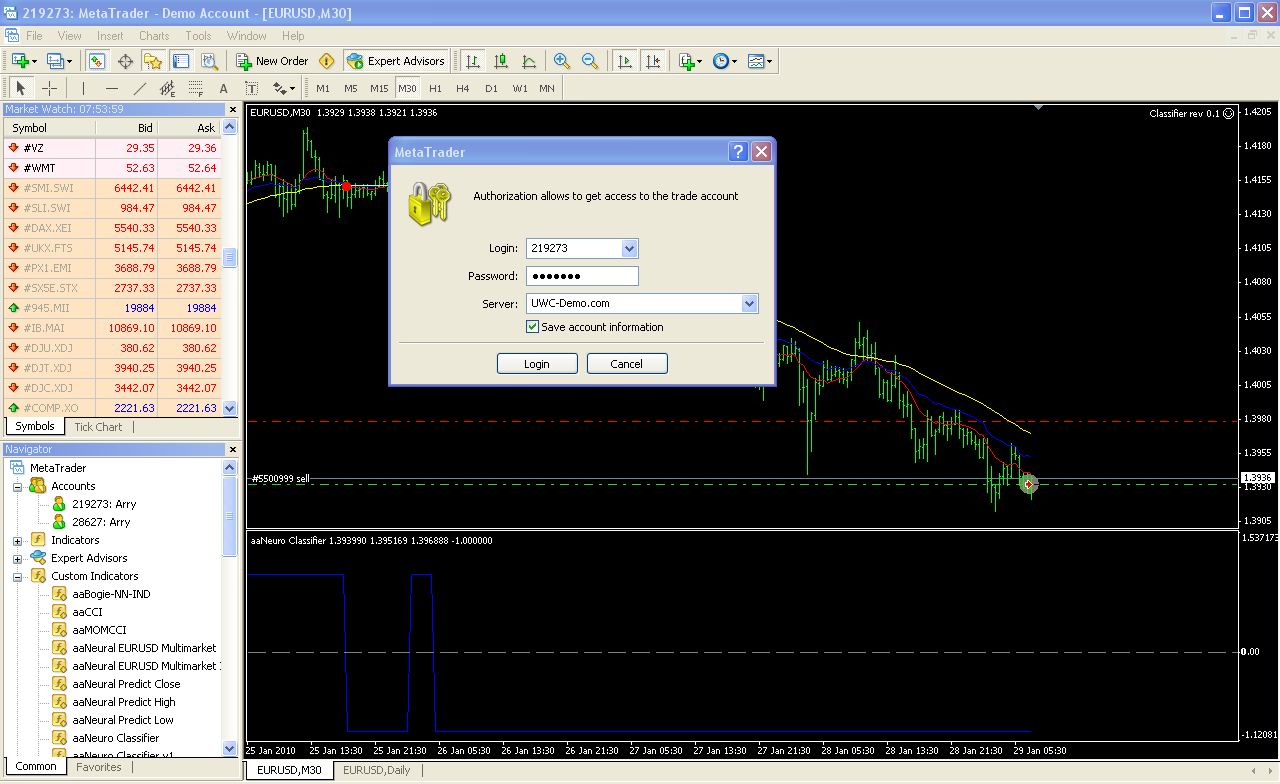Zoom in on the chart
Viewport: 1280px width, 784px height.
[562, 61]
